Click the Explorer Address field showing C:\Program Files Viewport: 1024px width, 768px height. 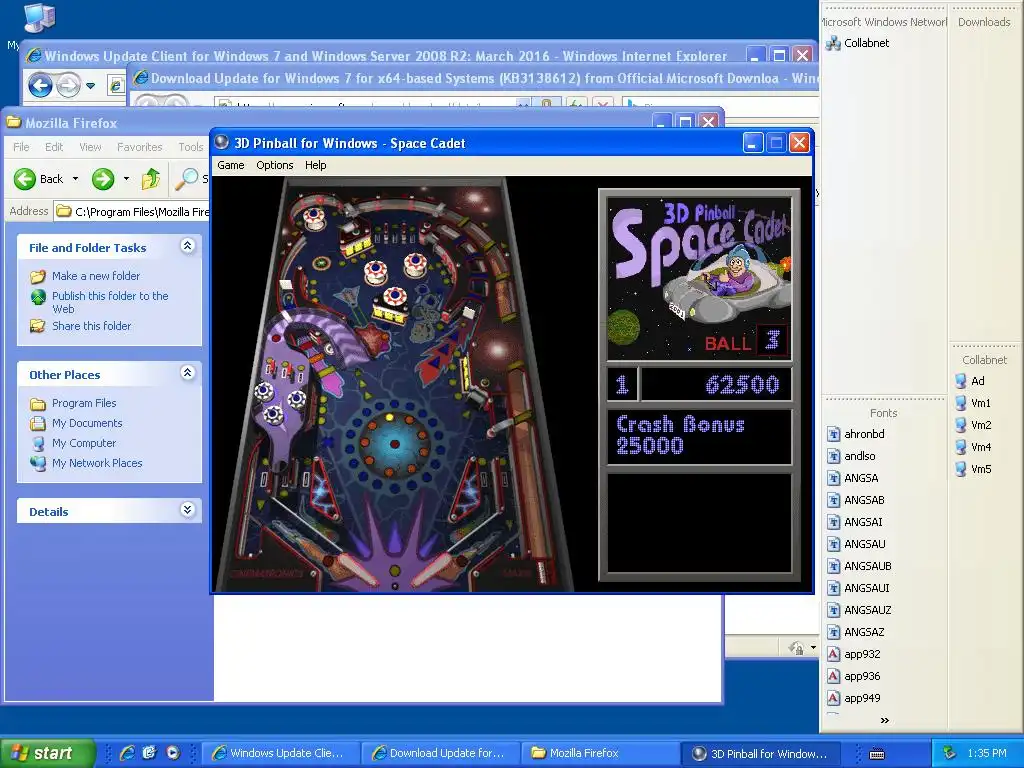133,212
